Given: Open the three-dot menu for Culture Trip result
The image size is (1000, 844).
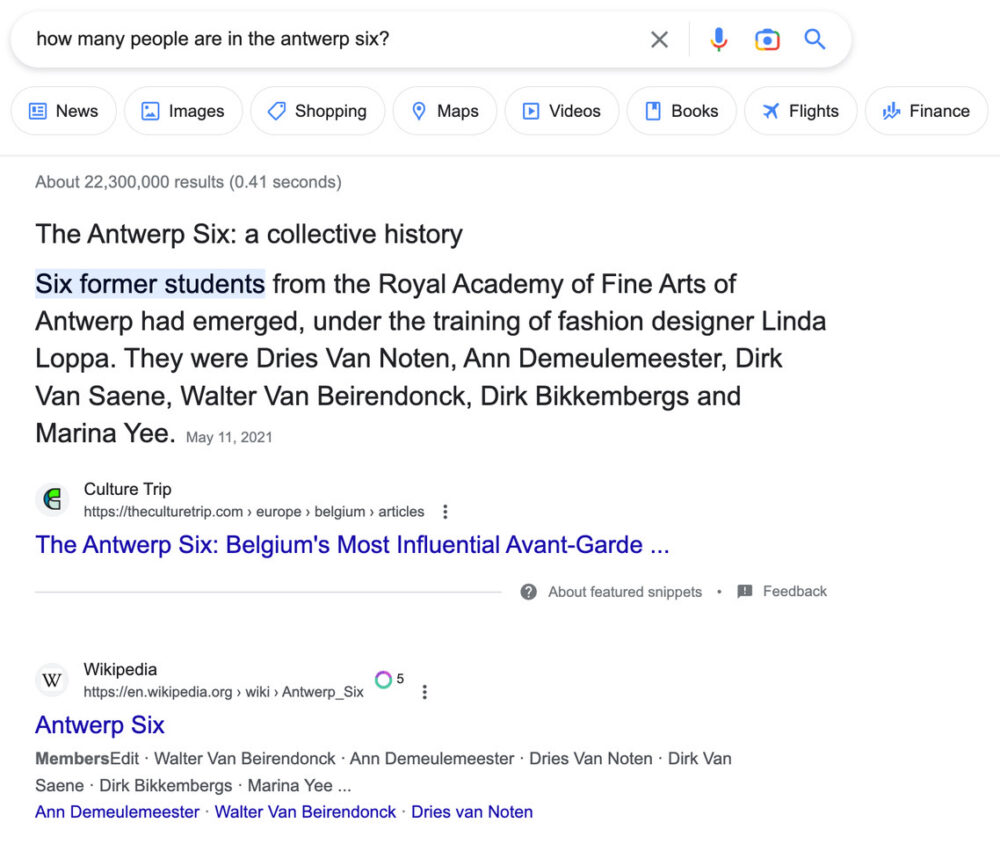Looking at the screenshot, I should pyautogui.click(x=445, y=512).
